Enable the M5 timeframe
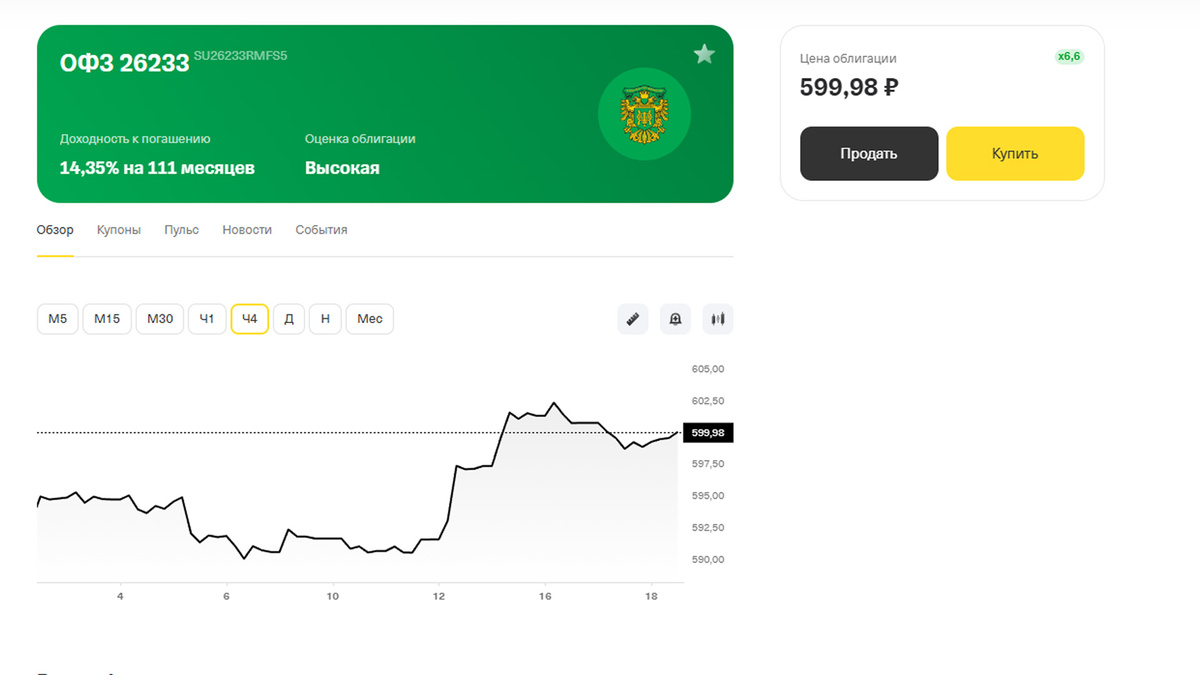Screen dimensions: 1200x675 57,318
